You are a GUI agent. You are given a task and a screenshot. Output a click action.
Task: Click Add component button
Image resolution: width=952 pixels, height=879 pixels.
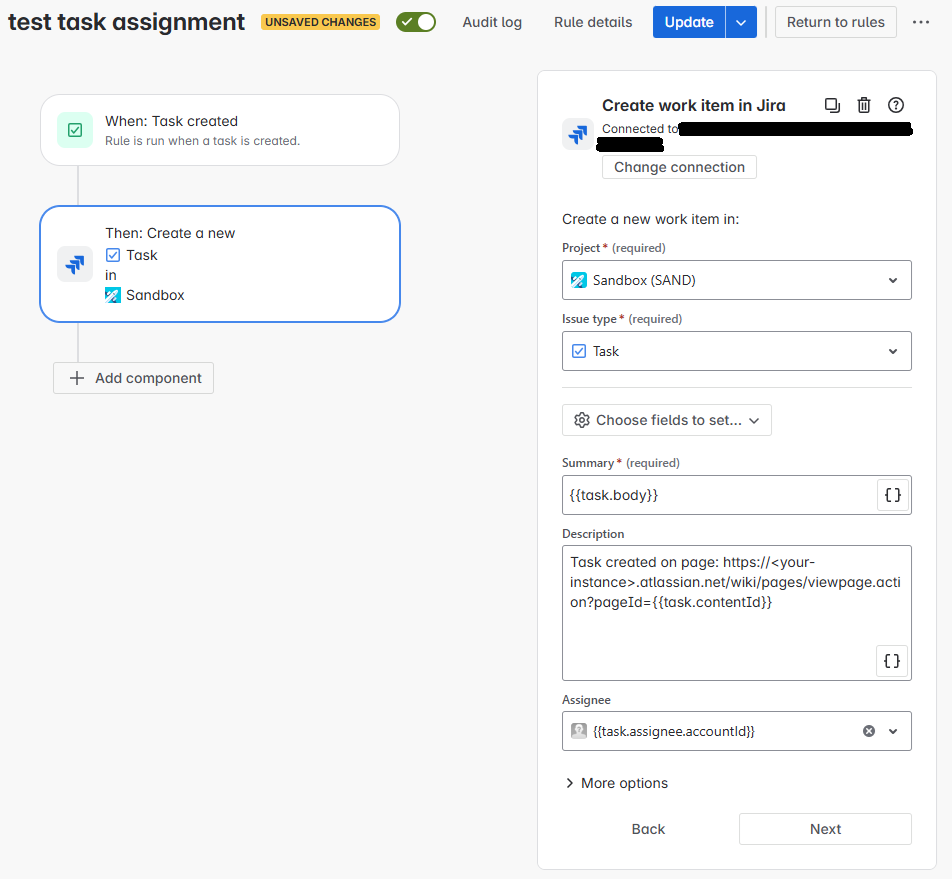pyautogui.click(x=134, y=378)
